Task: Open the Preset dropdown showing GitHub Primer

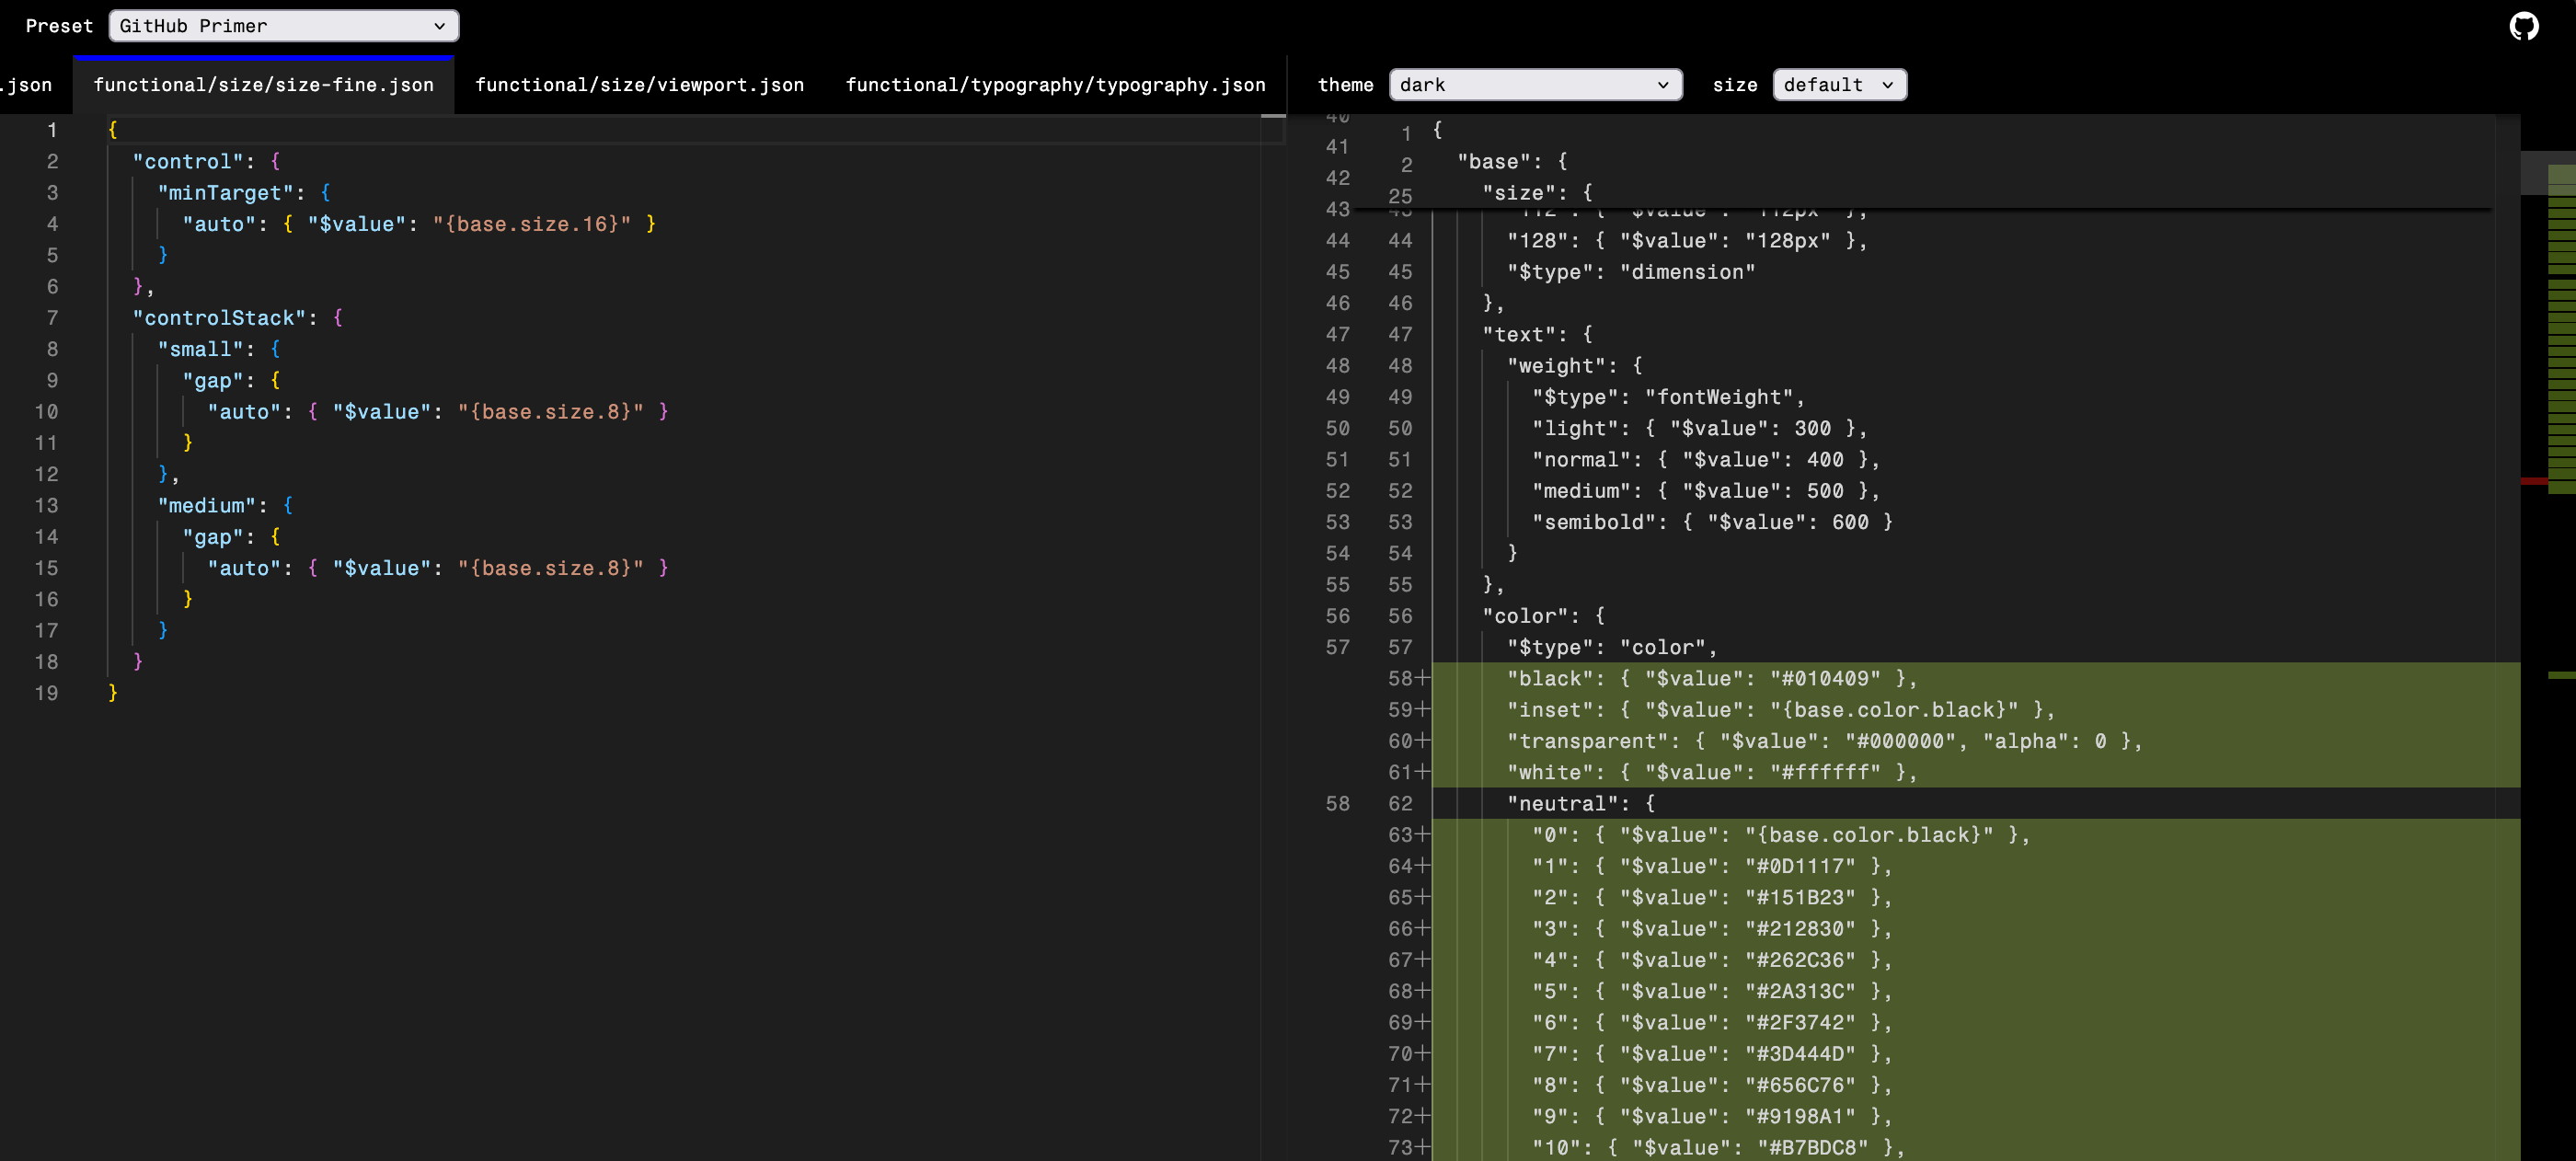Action: [284, 26]
